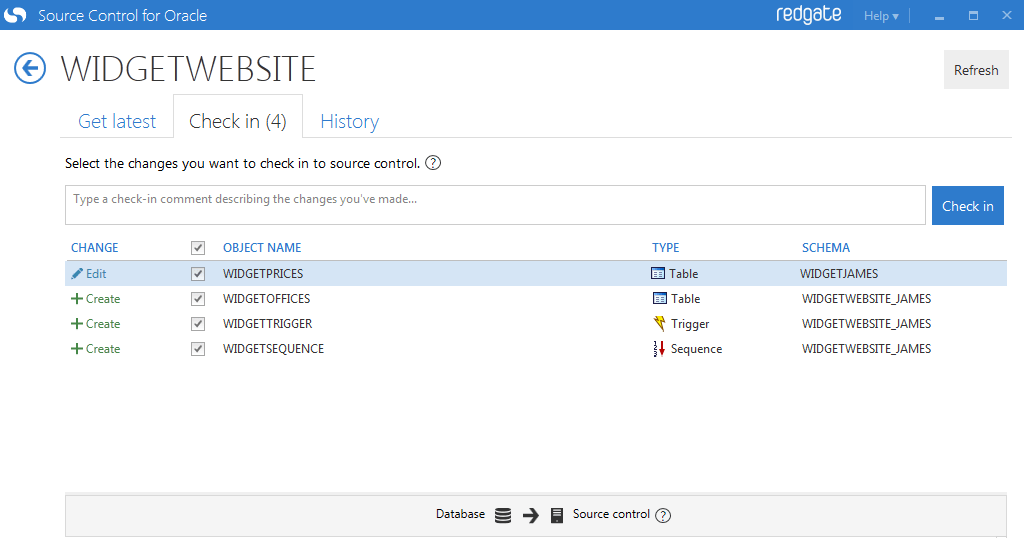Close the Source Control for Oracle window
The height and width of the screenshot is (538, 1024).
click(x=1006, y=16)
